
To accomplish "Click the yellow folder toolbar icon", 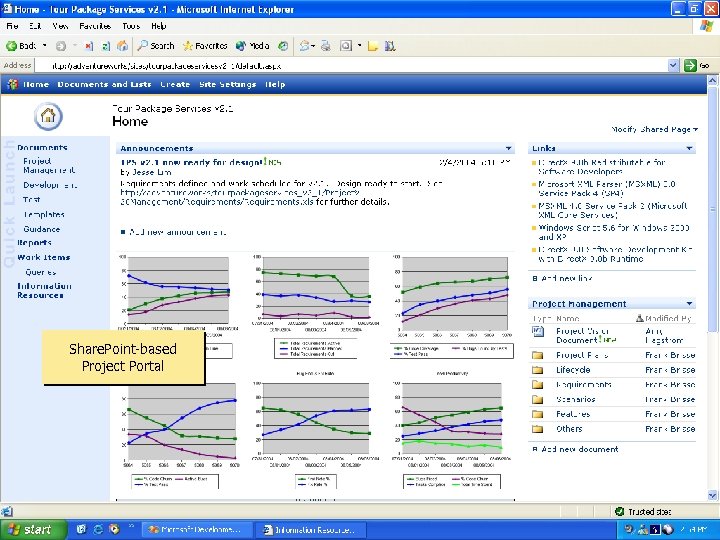I will pyautogui.click(x=373, y=46).
